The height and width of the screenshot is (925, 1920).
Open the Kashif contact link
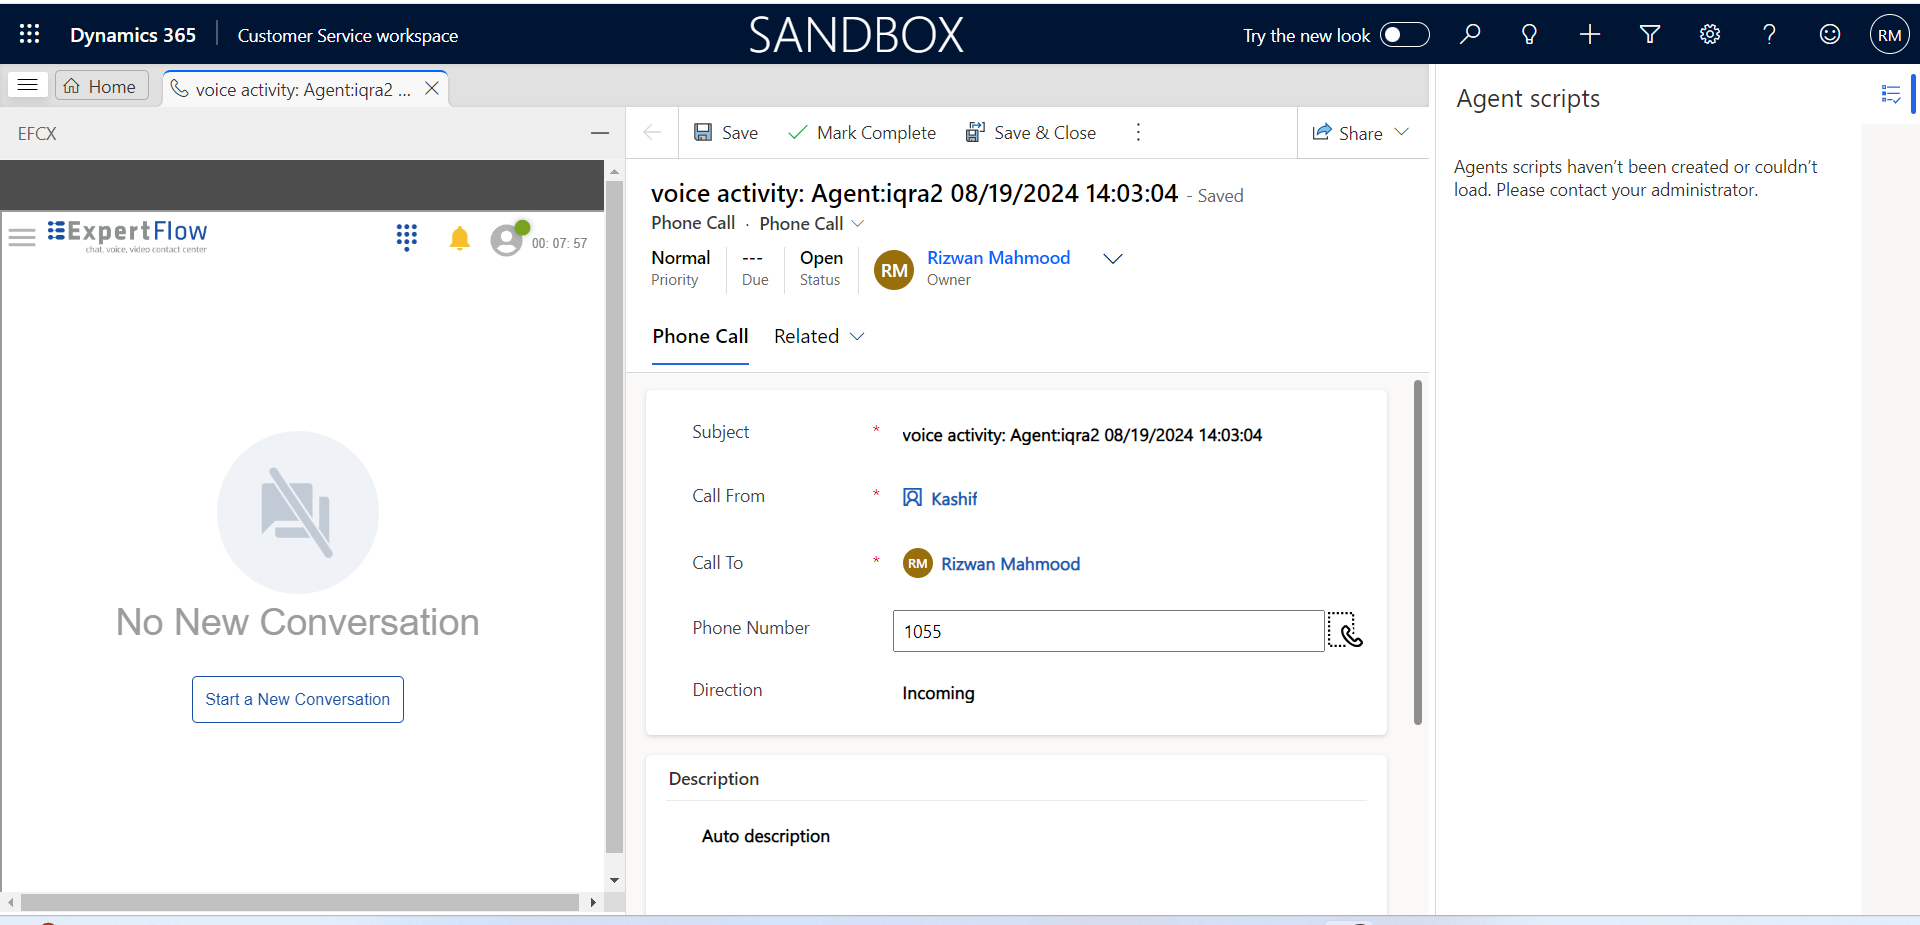pos(953,498)
